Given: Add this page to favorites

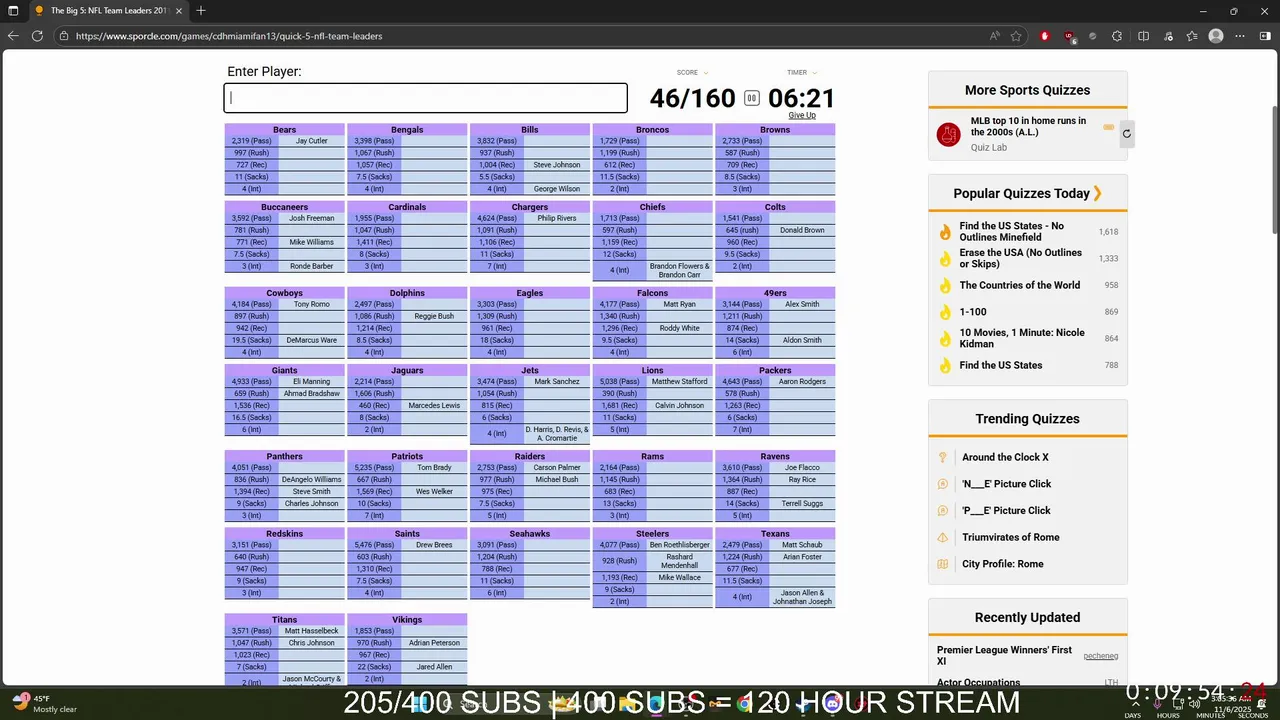Looking at the screenshot, I should click(x=1016, y=36).
